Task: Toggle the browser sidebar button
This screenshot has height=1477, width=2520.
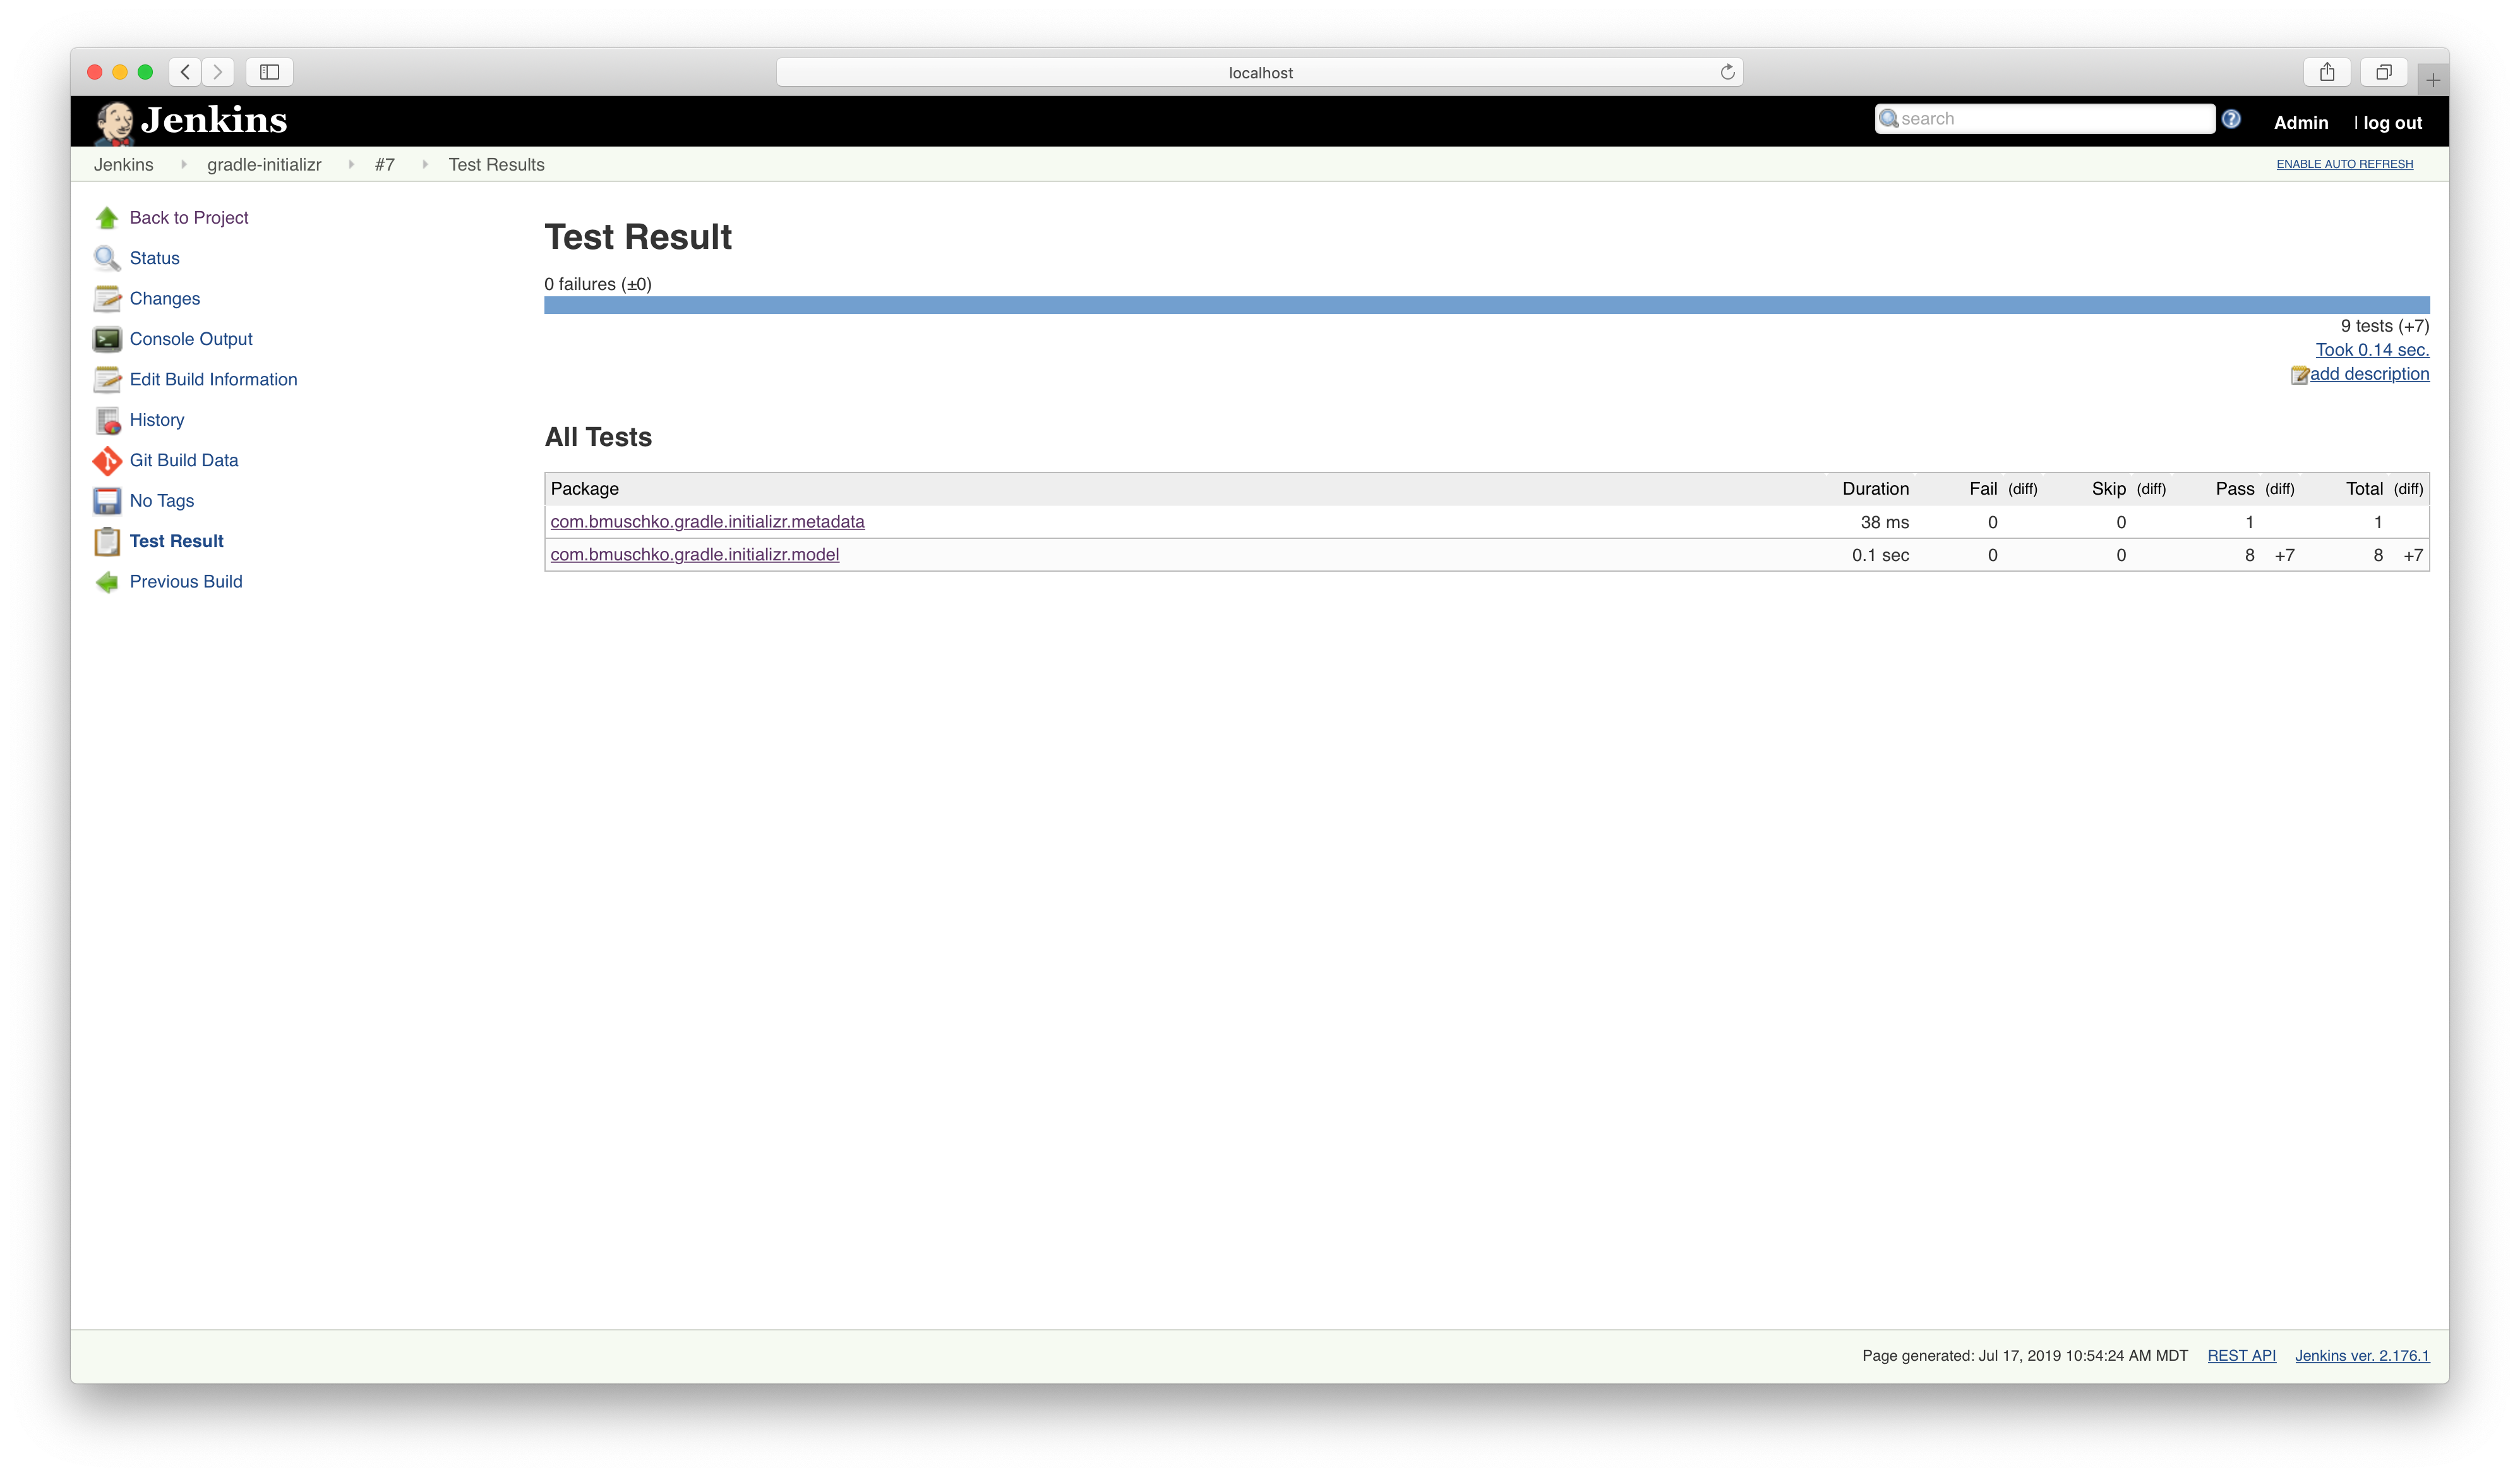Action: click(269, 72)
